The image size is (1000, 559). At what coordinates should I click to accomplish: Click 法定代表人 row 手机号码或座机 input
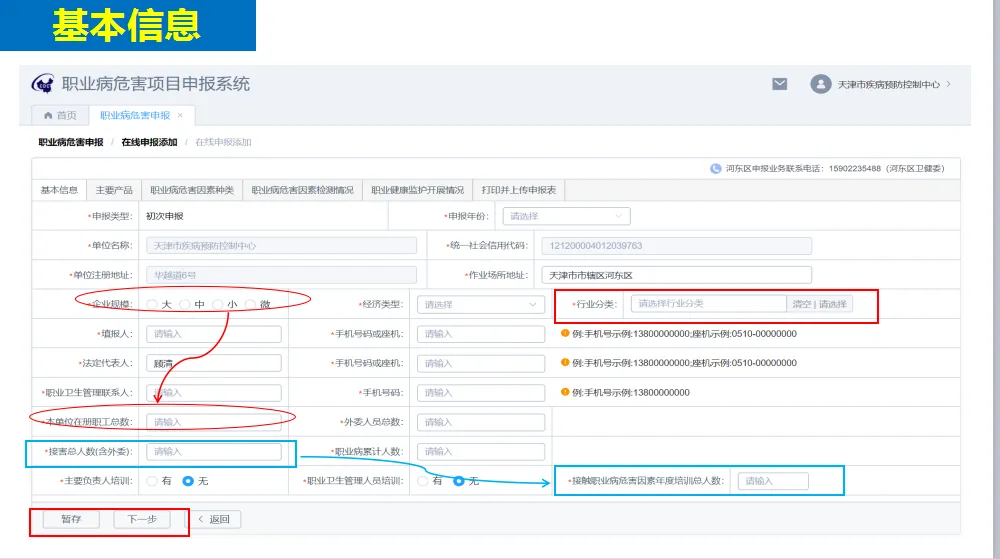point(481,363)
